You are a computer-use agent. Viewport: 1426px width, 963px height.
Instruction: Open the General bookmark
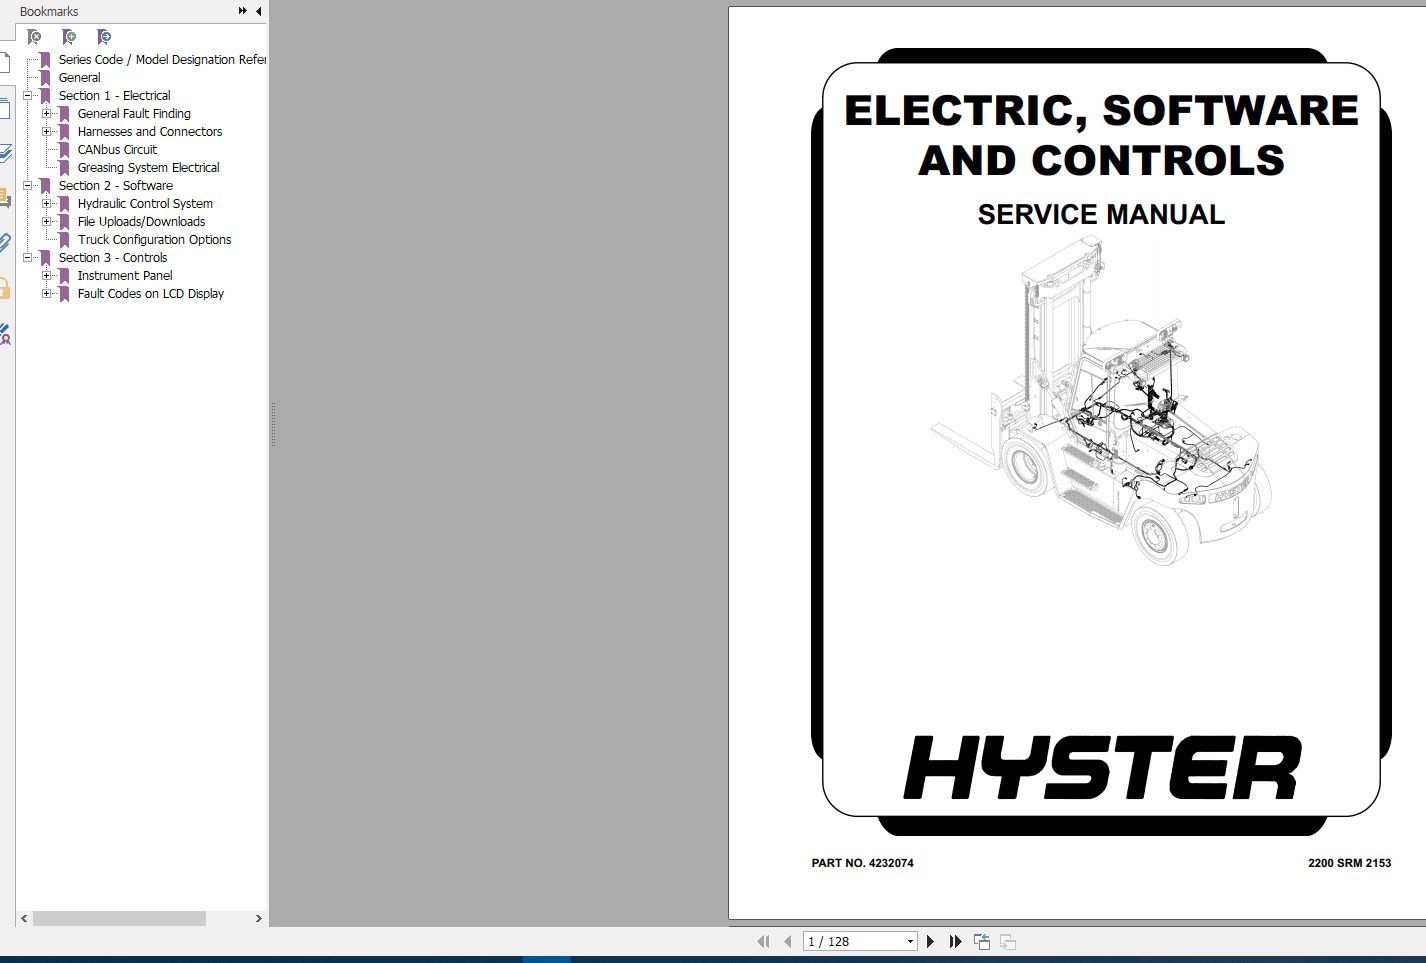point(79,78)
